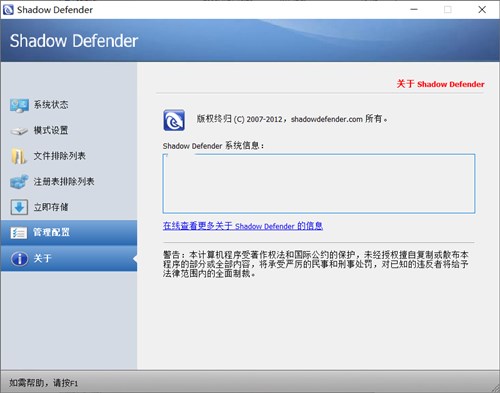Click the 系统状态 monitor icon

19,105
